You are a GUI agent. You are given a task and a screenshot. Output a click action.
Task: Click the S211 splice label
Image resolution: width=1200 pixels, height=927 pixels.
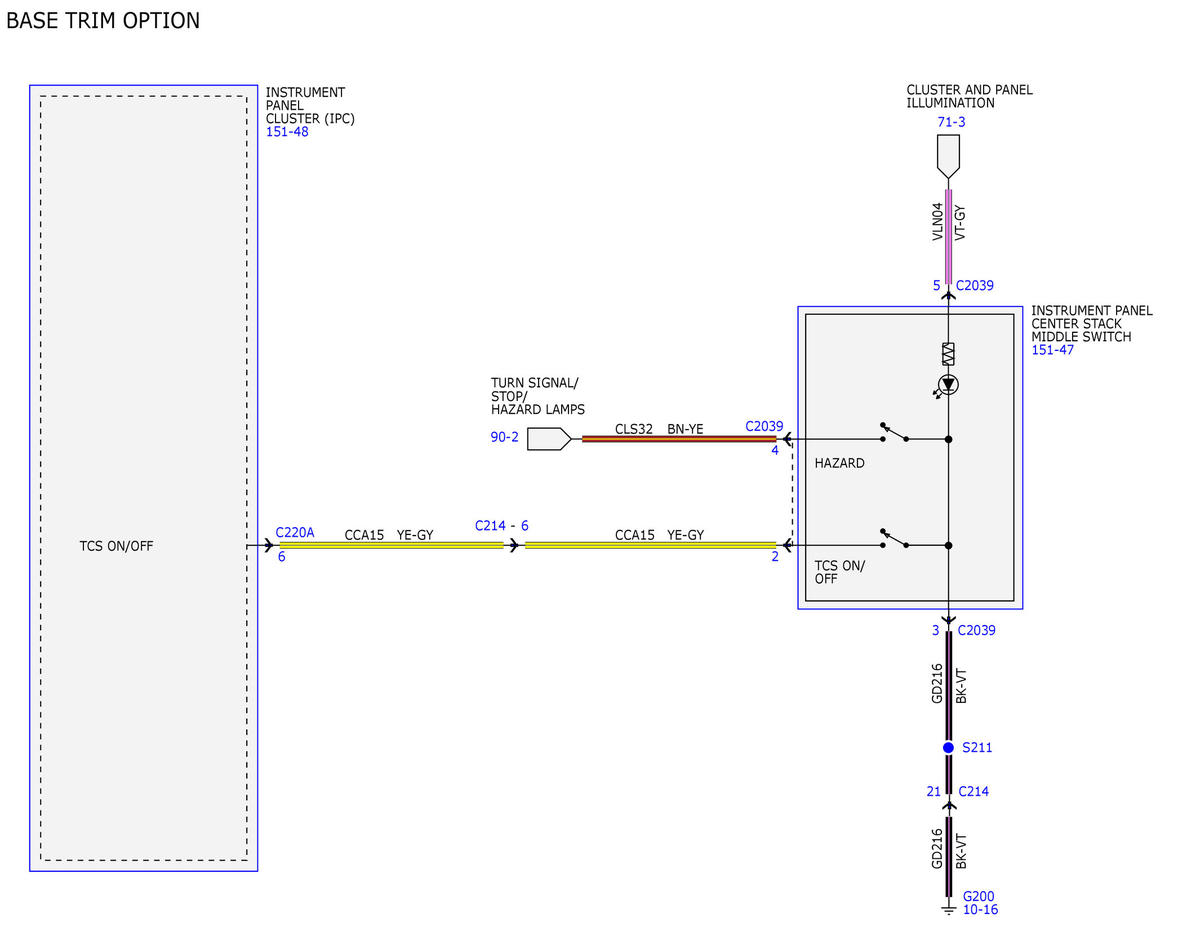[x=977, y=748]
